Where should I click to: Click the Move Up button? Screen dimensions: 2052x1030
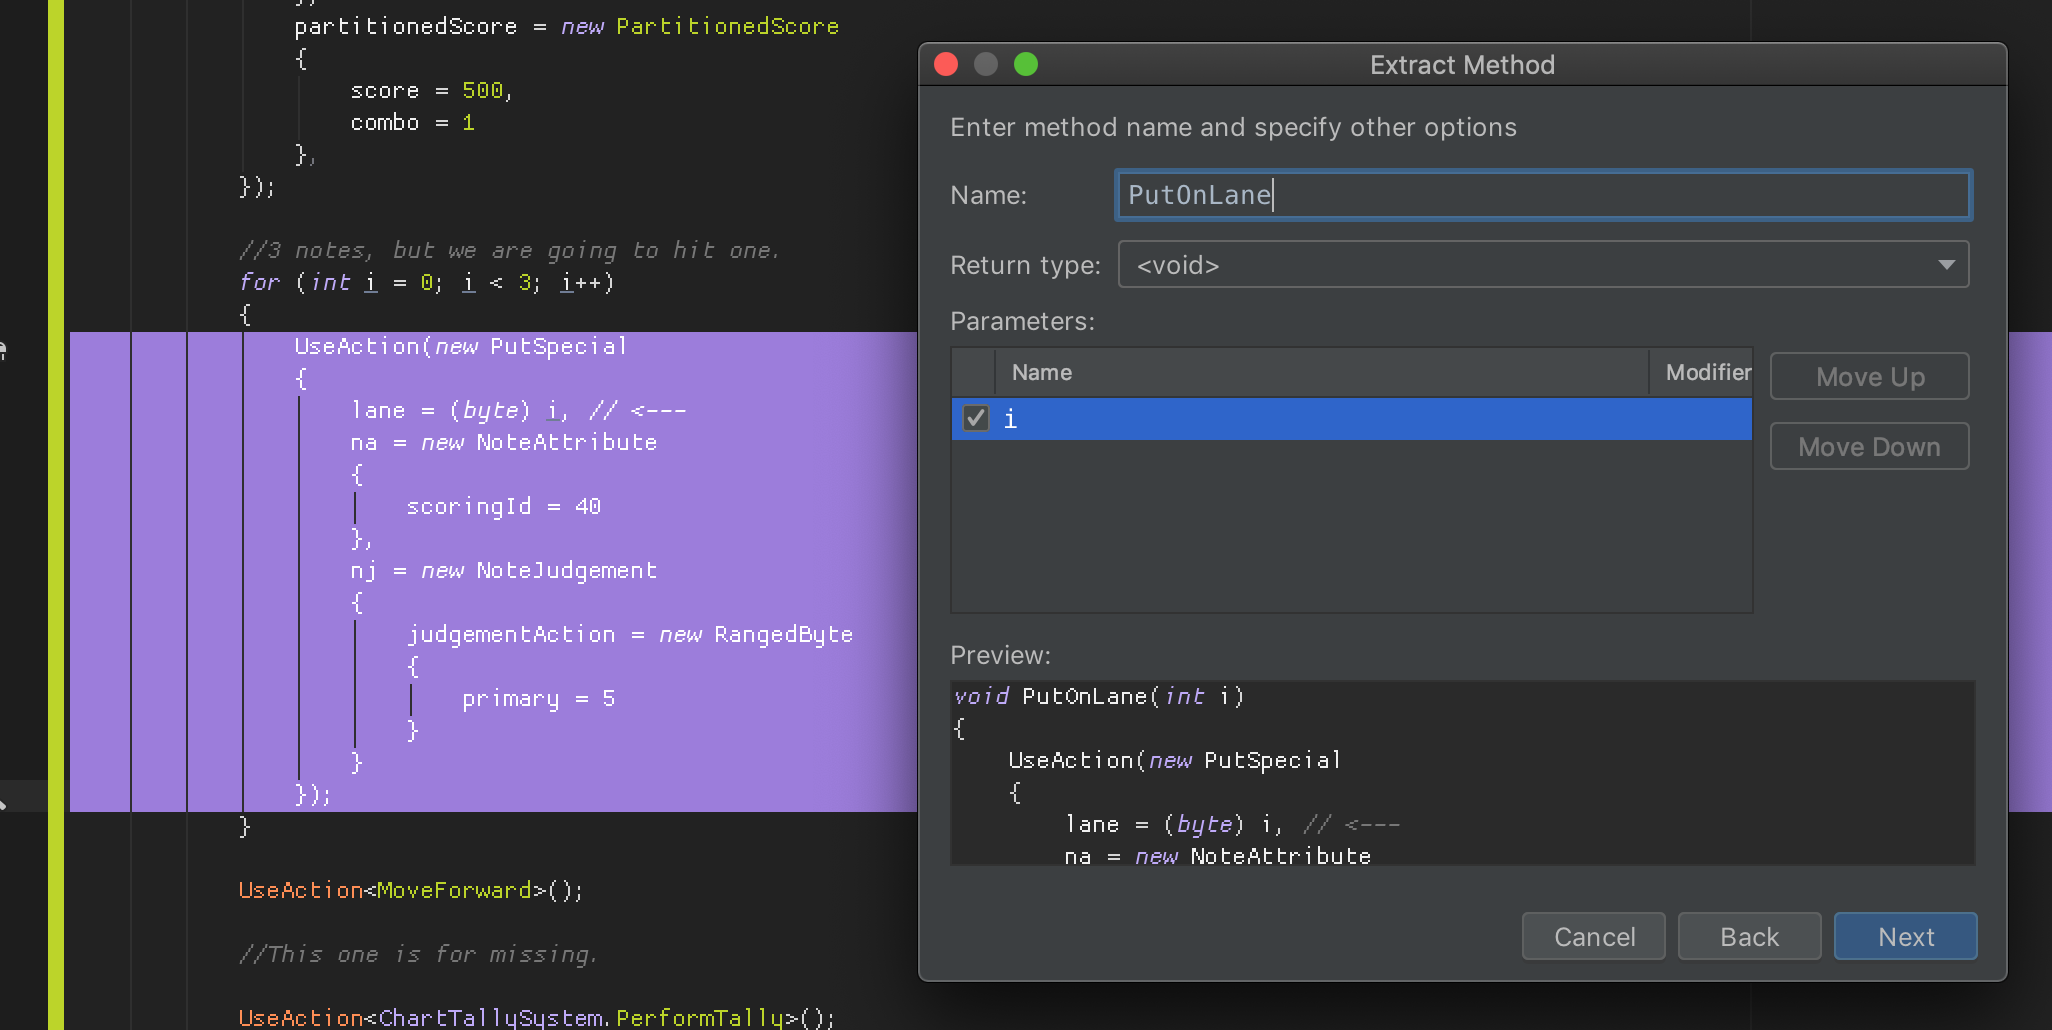[x=1869, y=377]
